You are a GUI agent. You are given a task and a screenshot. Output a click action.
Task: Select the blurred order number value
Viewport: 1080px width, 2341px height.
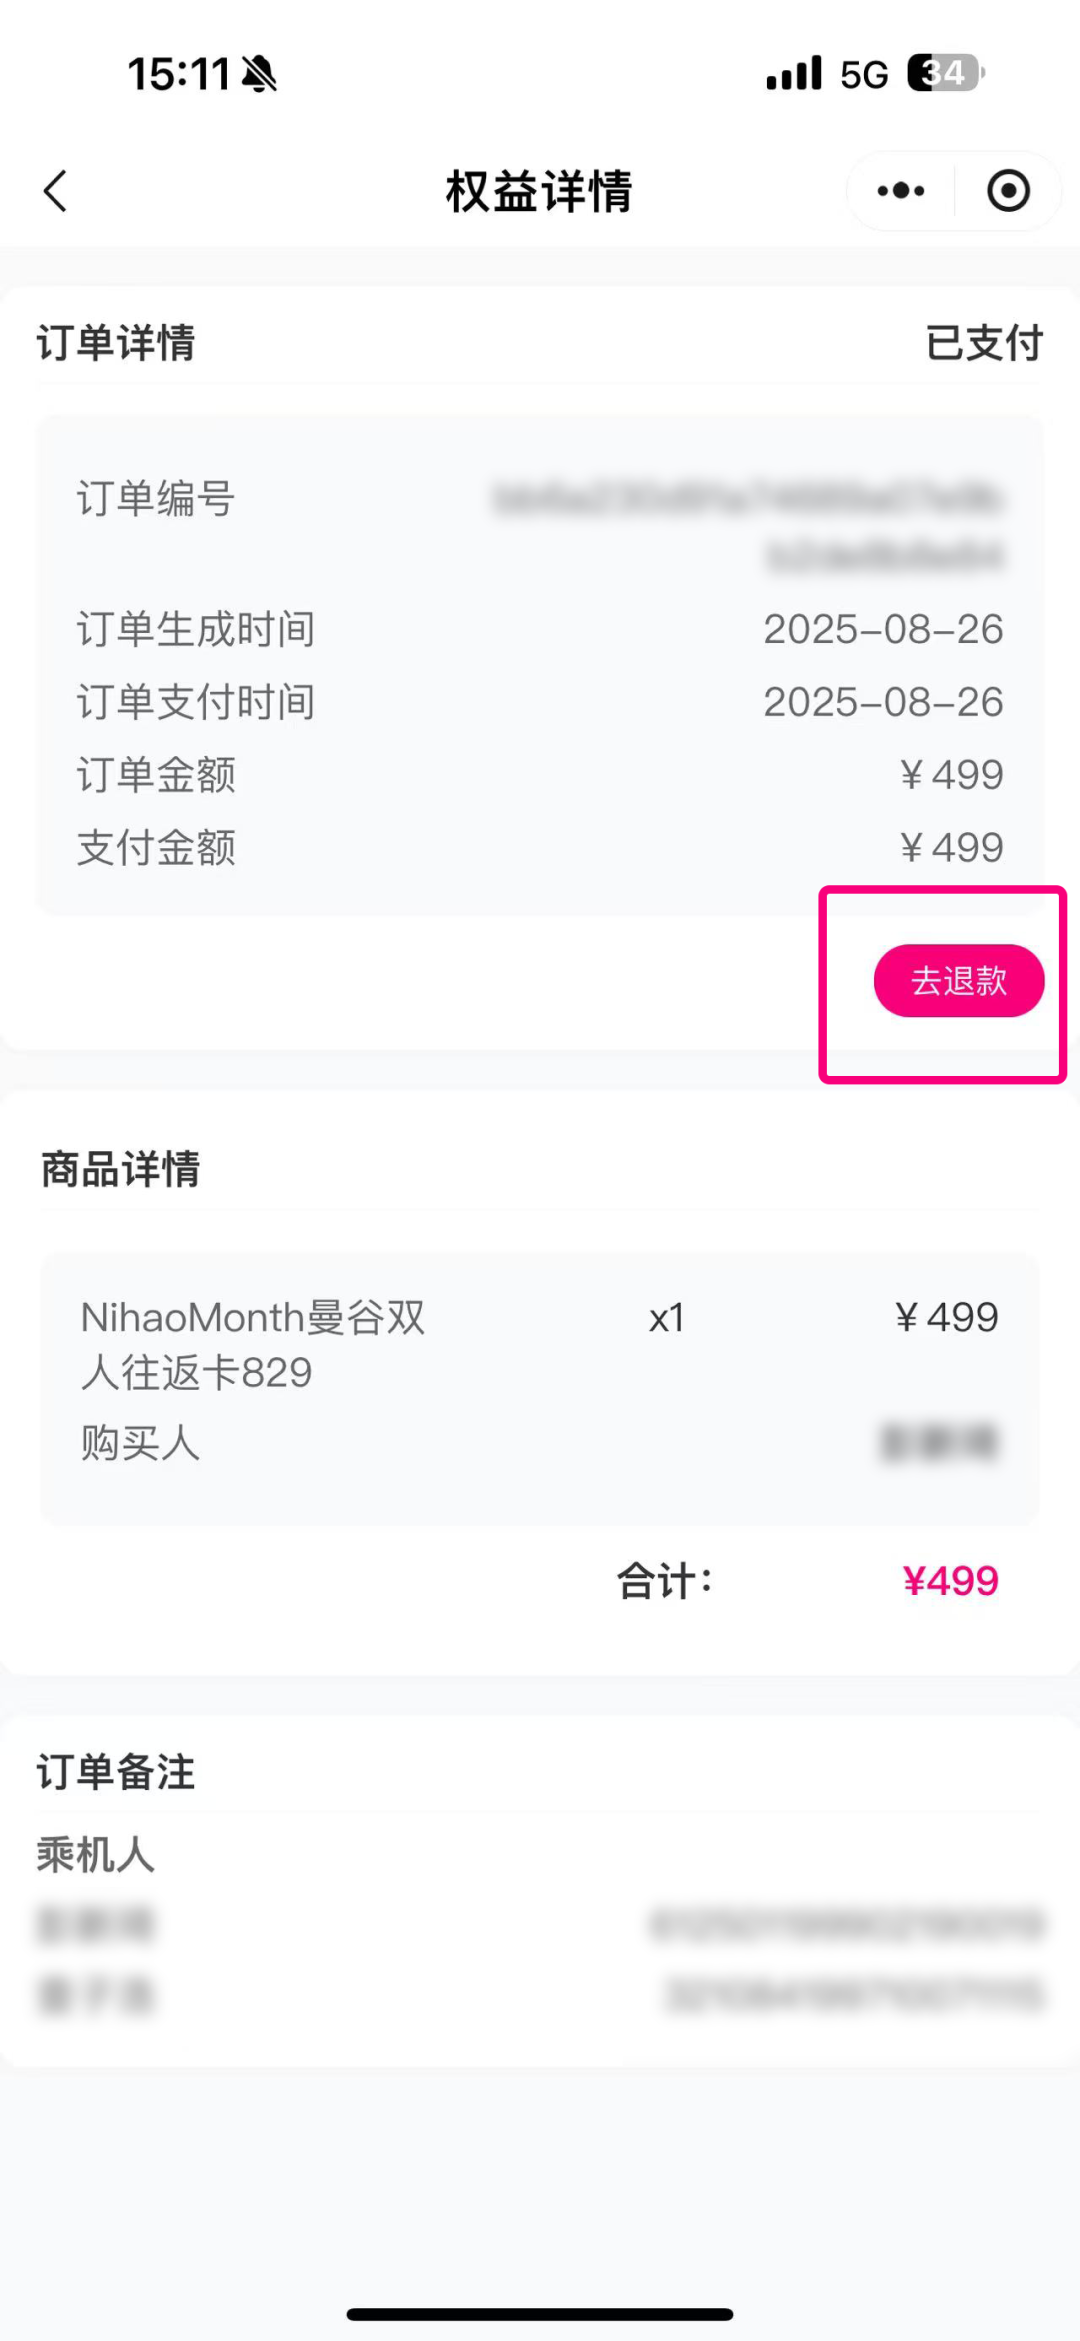tap(750, 526)
